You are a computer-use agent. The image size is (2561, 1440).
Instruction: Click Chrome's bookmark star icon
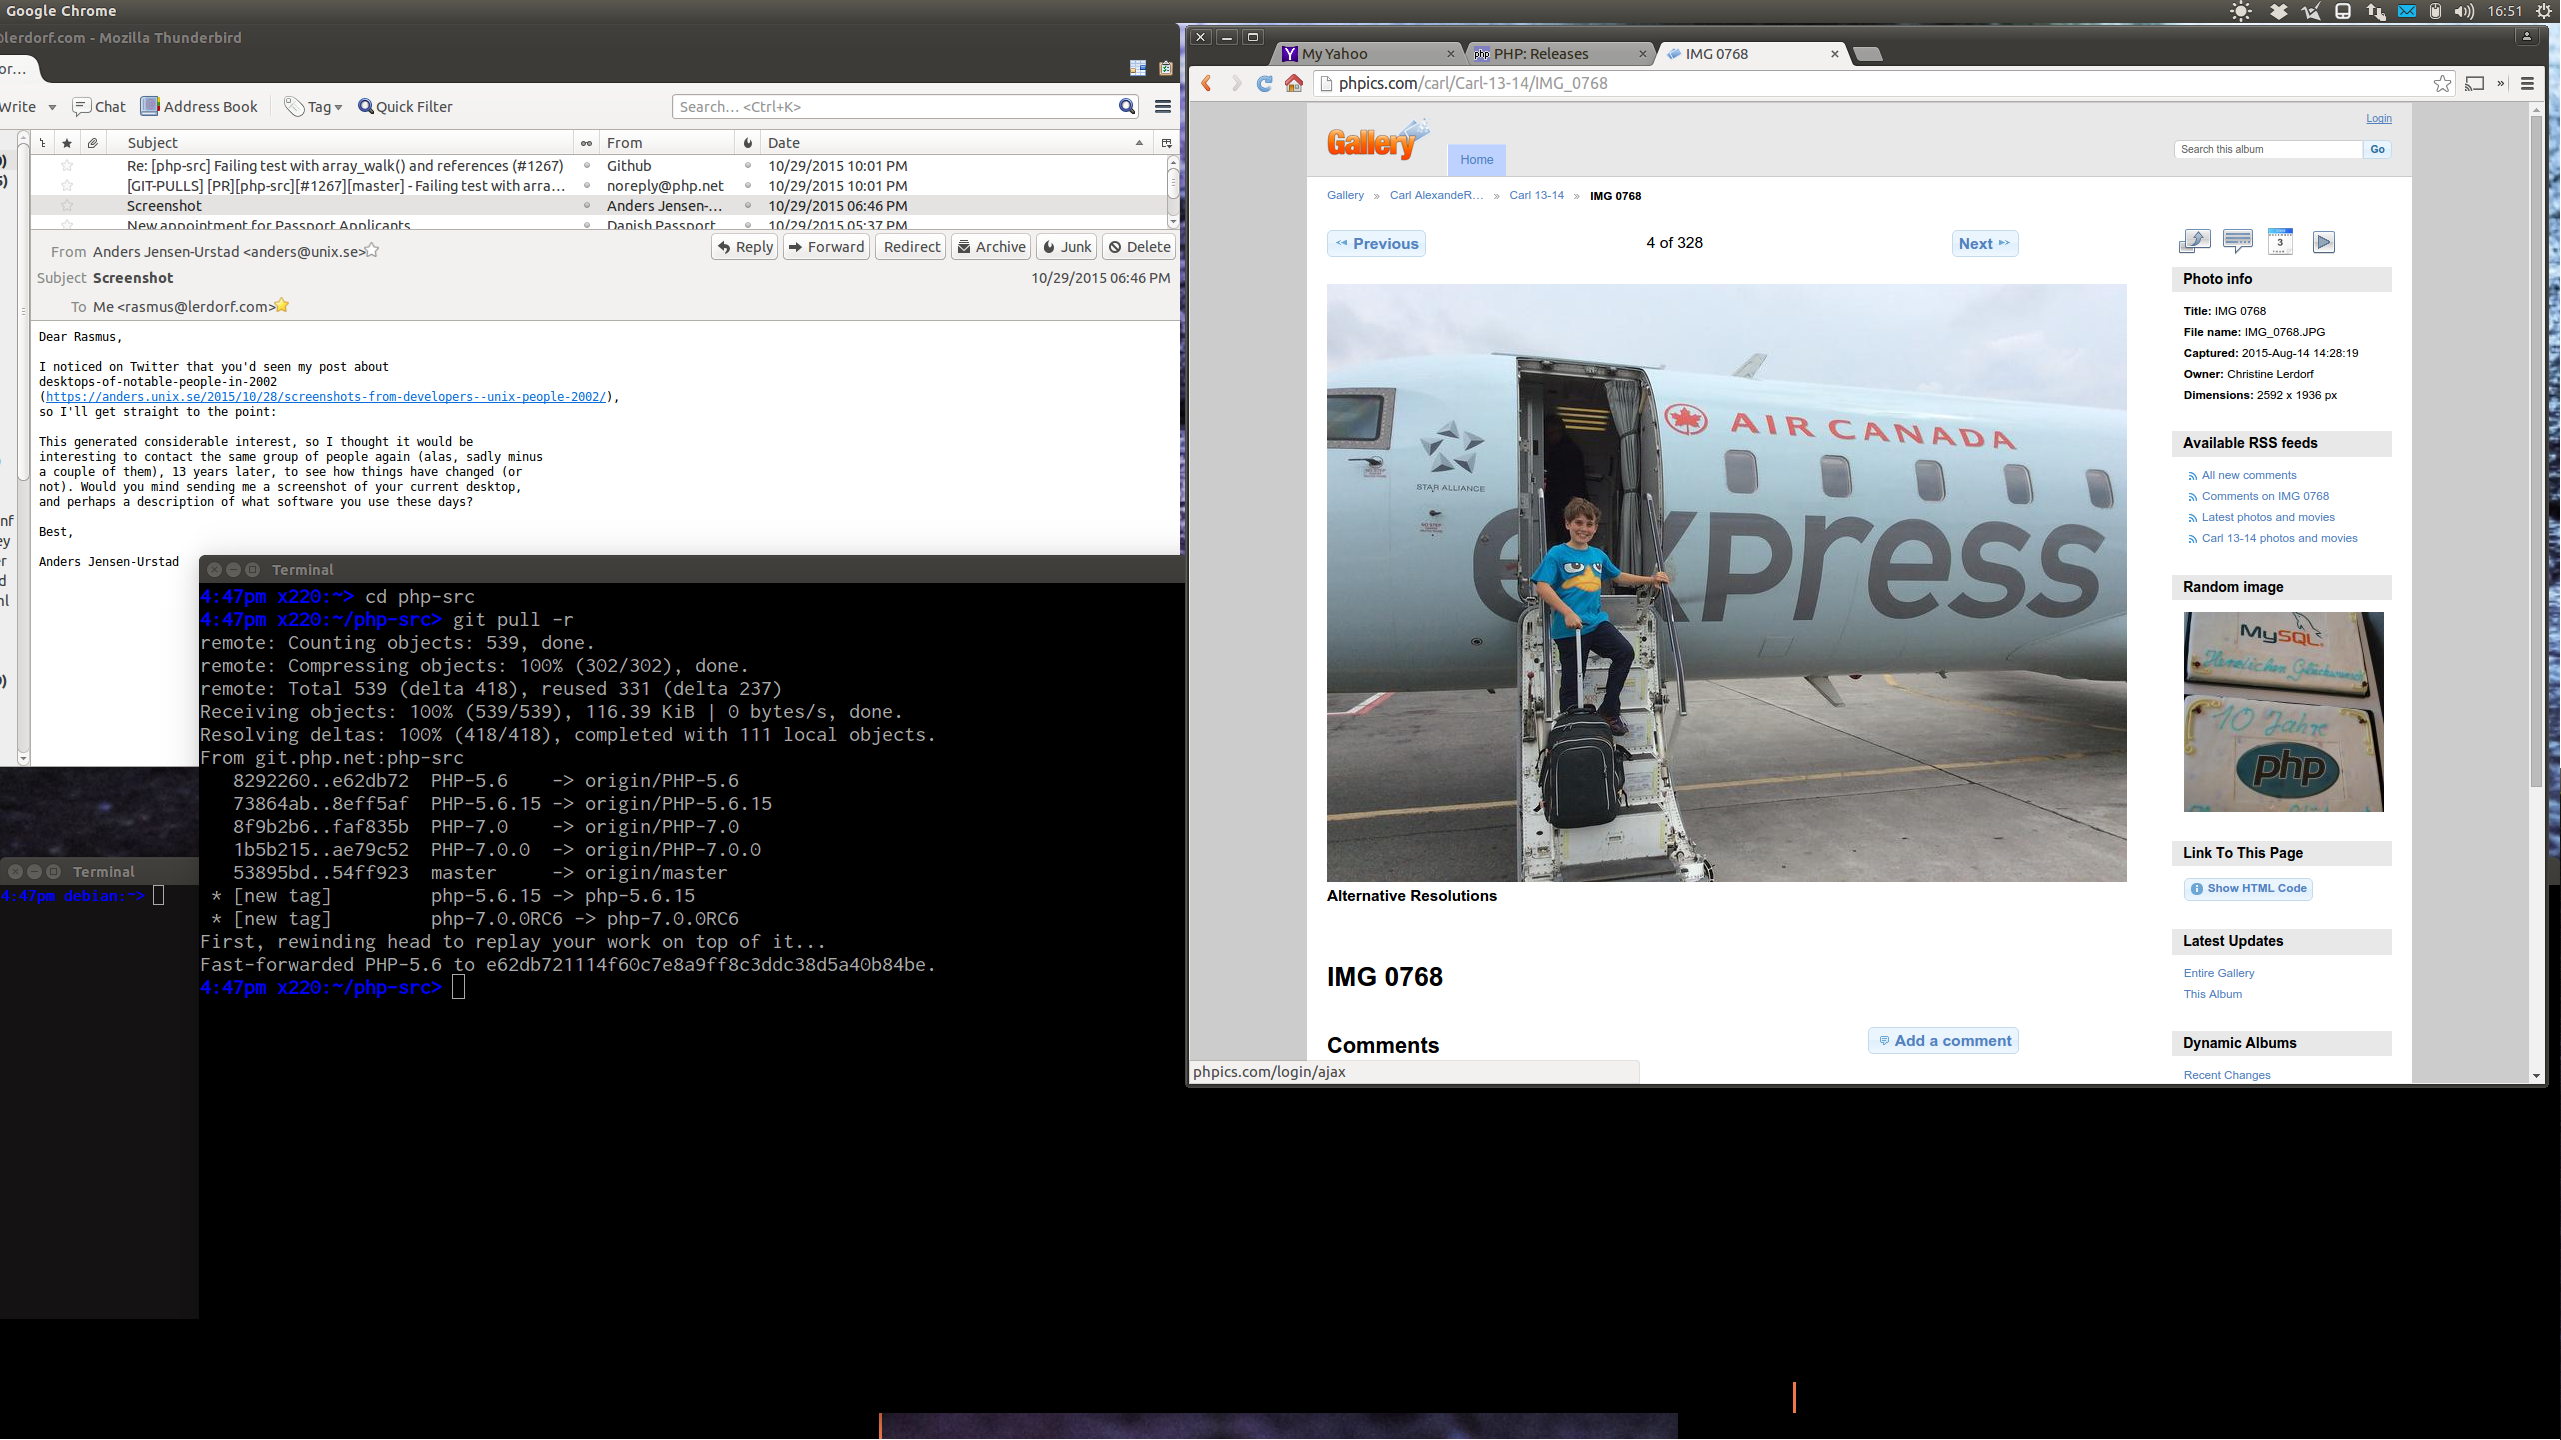[x=2441, y=84]
